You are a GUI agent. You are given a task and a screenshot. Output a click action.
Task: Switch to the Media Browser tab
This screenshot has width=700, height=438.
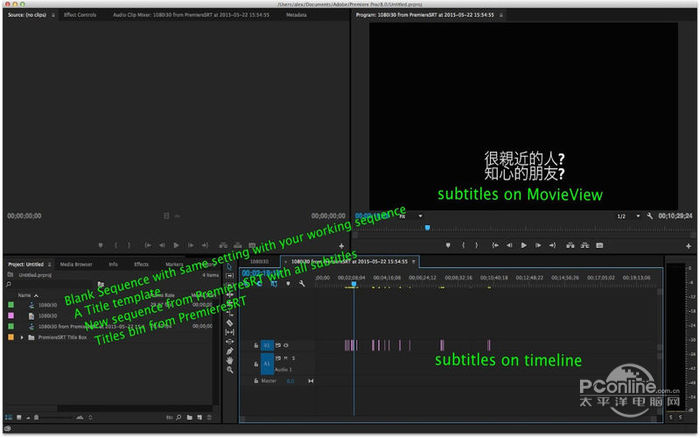[x=76, y=264]
